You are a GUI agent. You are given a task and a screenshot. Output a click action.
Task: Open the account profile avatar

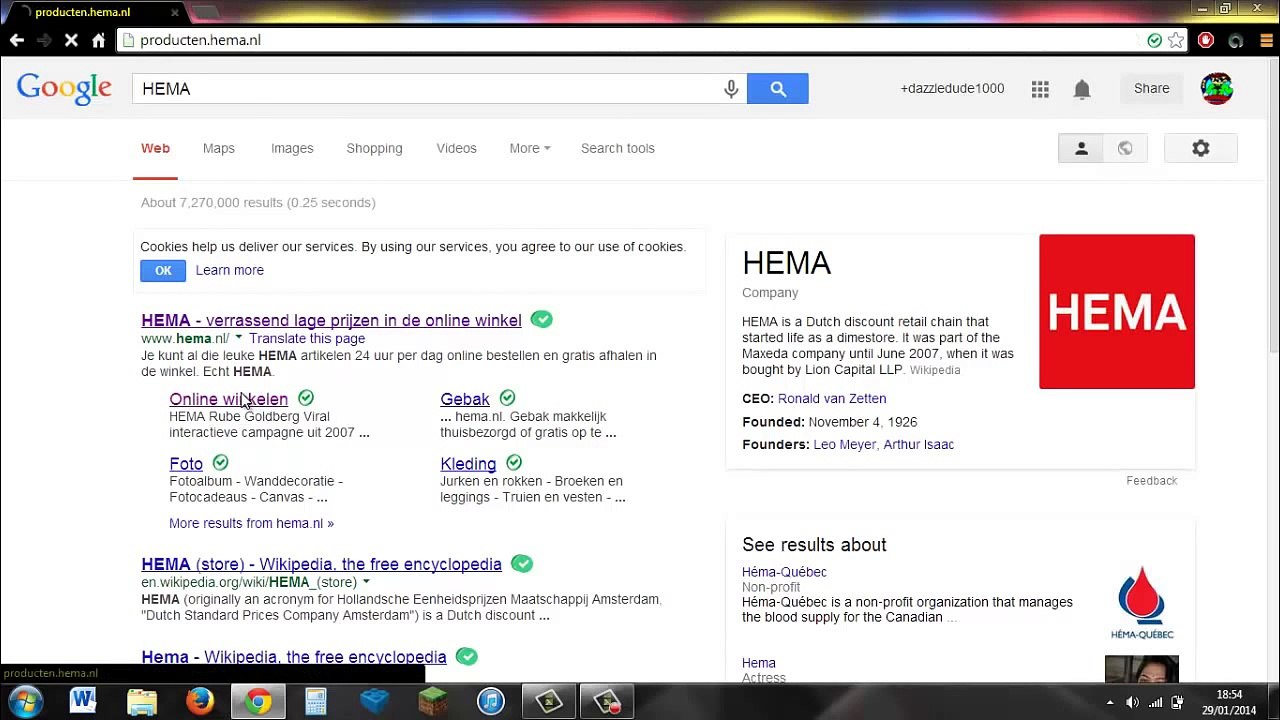pyautogui.click(x=1217, y=88)
